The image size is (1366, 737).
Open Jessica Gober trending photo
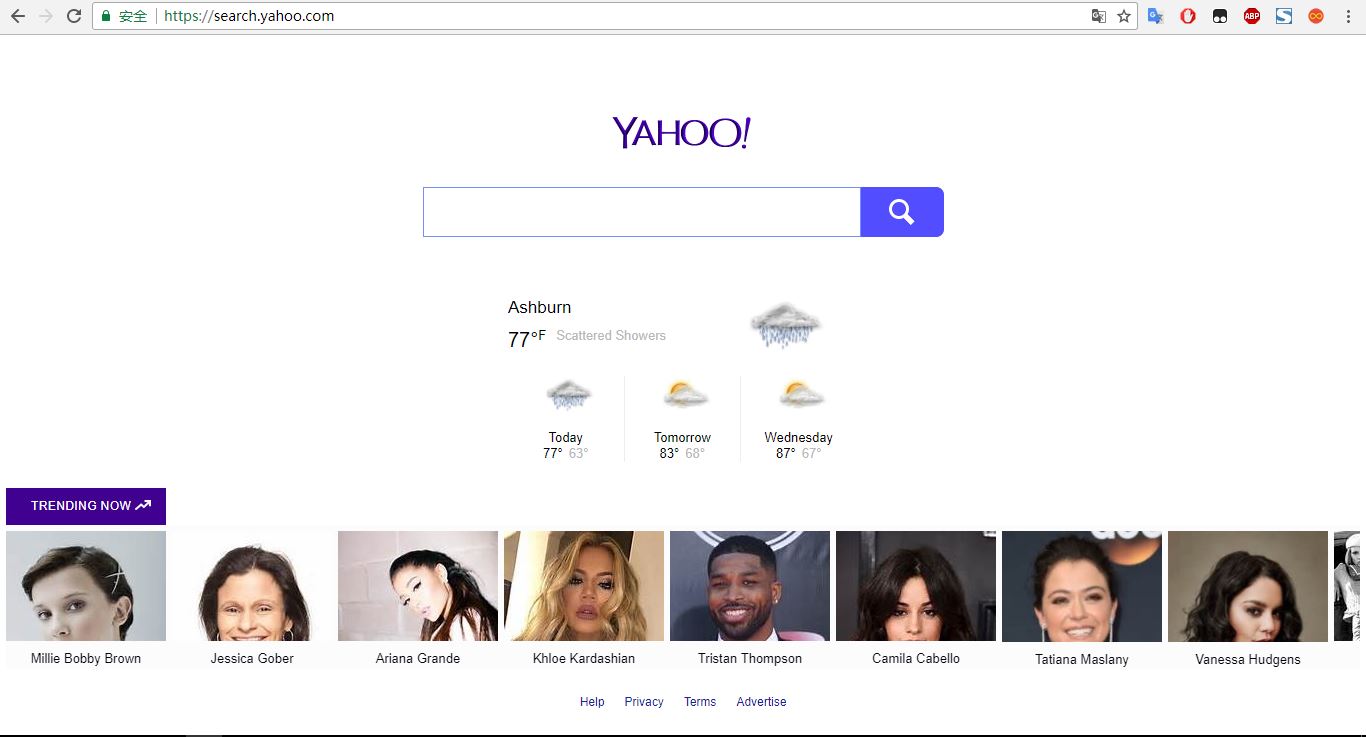252,586
